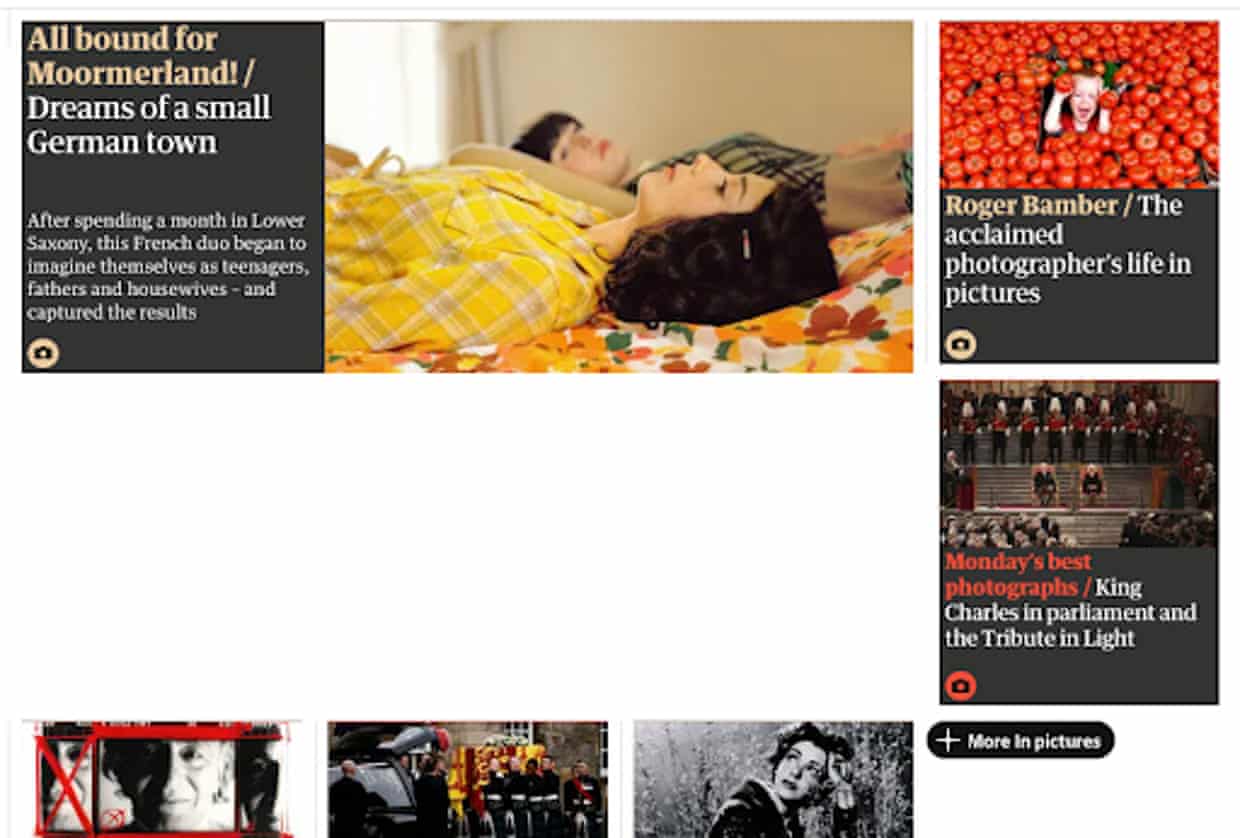Screen dimensions: 1240x838
Task: Click plus icon in More in pictures button
Action: (x=949, y=741)
